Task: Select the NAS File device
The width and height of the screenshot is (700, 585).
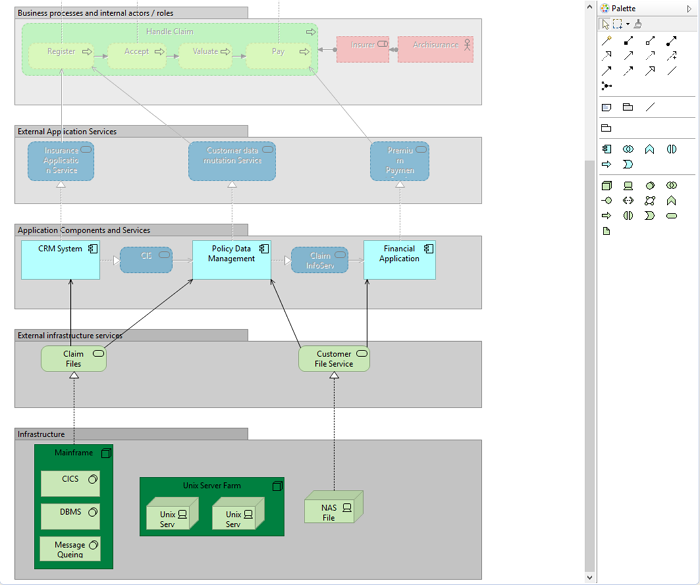Action: click(x=333, y=507)
